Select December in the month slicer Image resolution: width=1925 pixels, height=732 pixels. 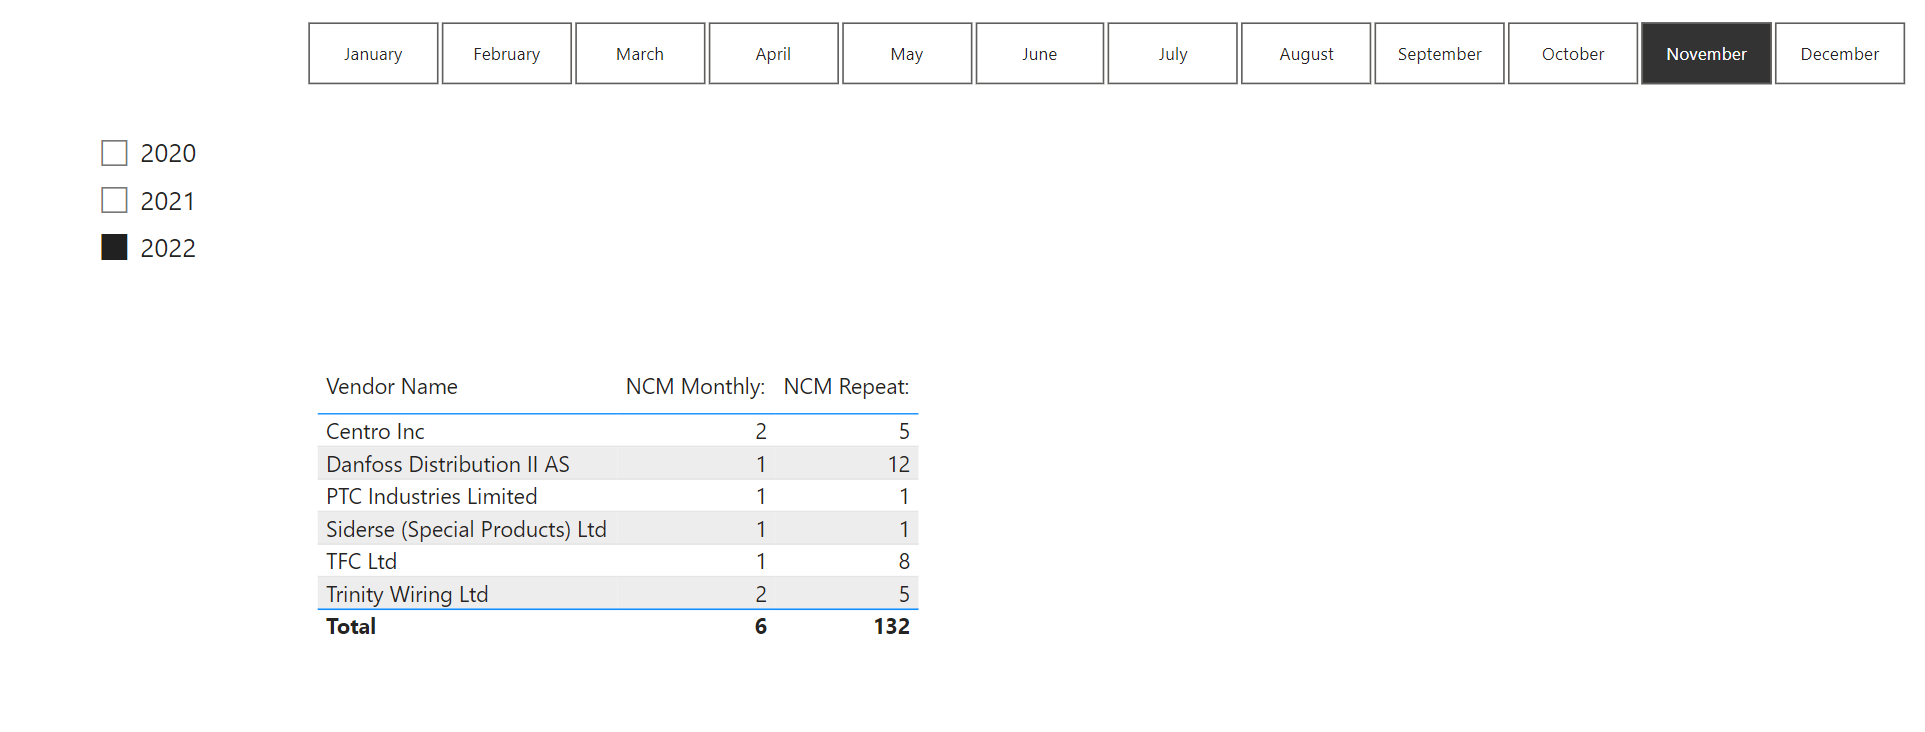pos(1840,54)
